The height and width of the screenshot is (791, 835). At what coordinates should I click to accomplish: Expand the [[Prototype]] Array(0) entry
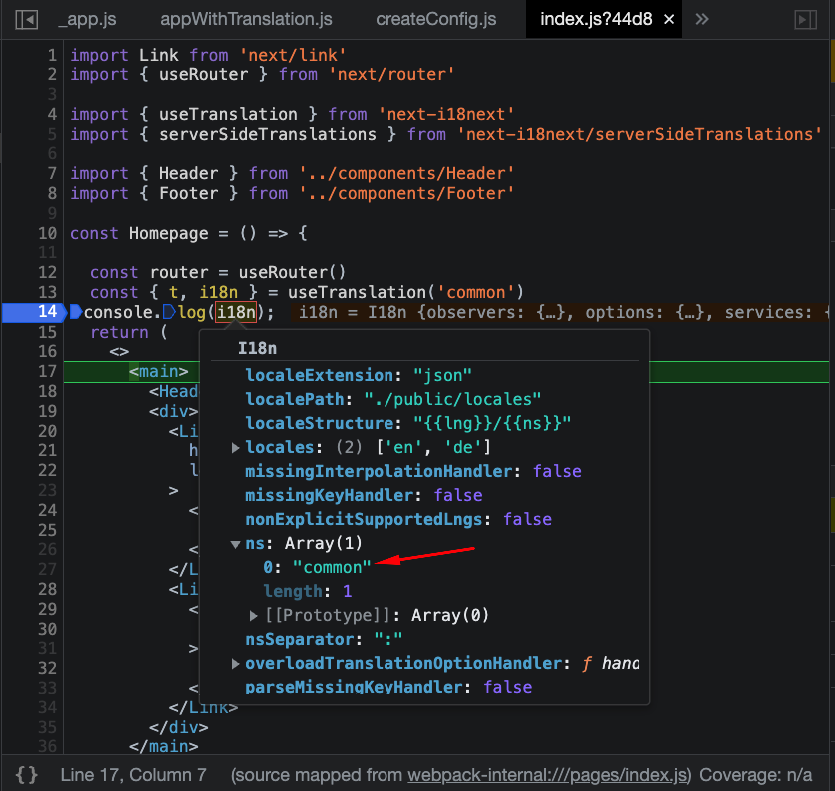click(253, 616)
